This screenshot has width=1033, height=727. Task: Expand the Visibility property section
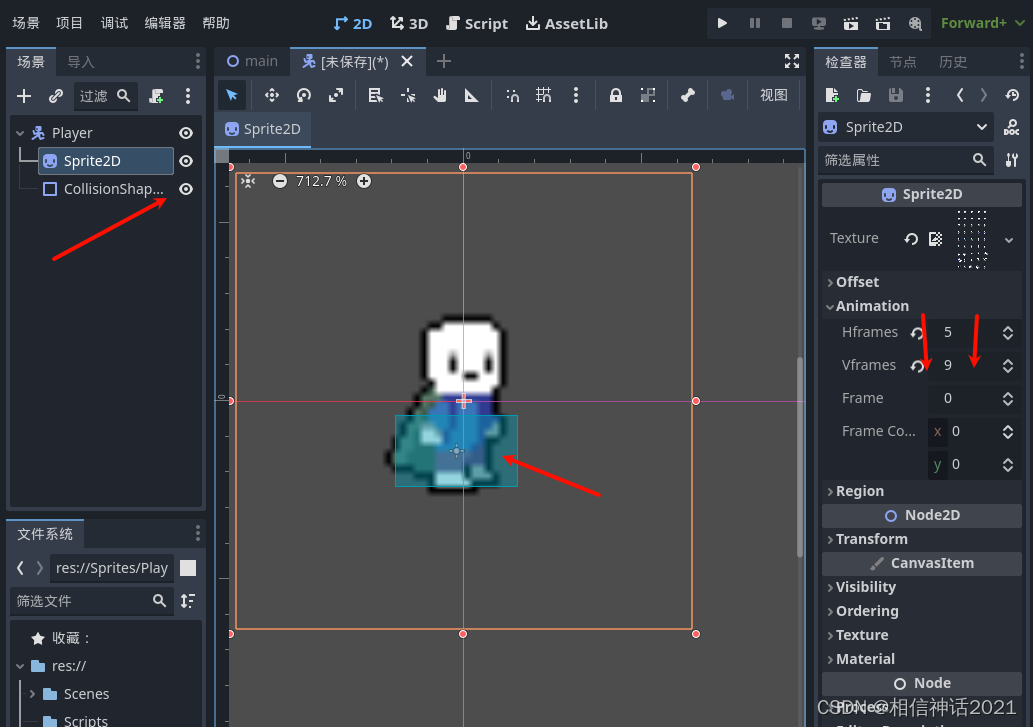point(922,587)
